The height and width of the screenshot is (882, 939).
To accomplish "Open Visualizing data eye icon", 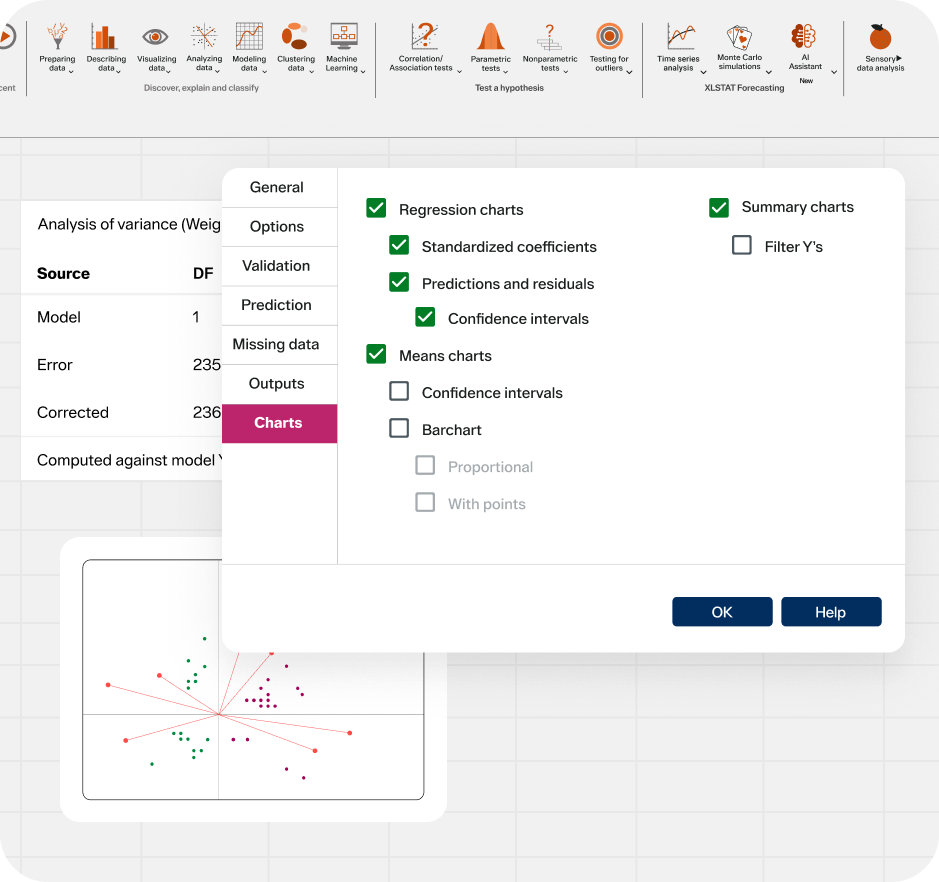I will point(155,37).
